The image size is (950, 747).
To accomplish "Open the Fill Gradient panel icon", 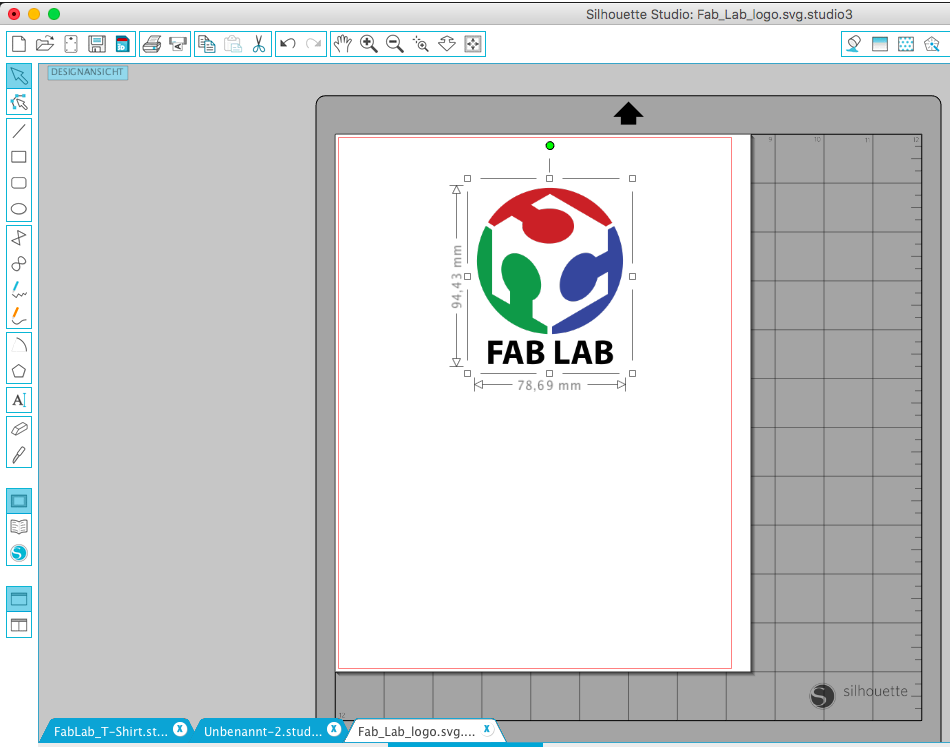I will (x=880, y=44).
